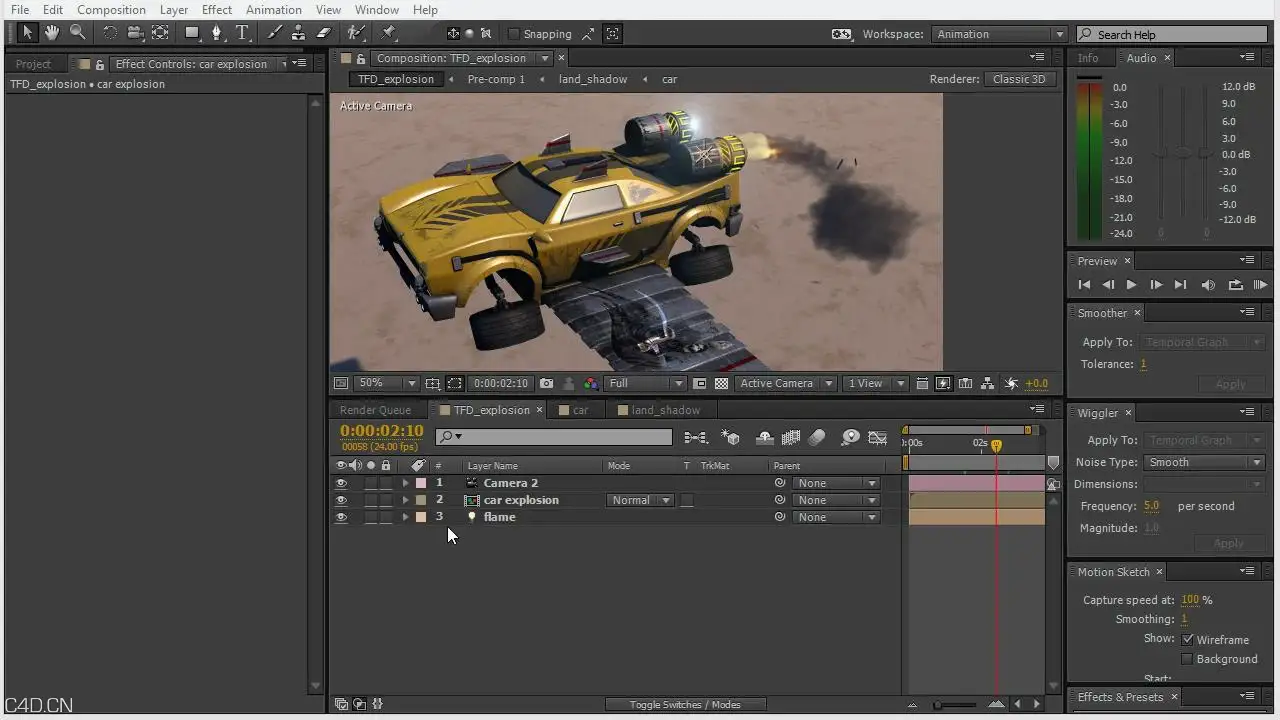Open the Composition menu

point(111,9)
